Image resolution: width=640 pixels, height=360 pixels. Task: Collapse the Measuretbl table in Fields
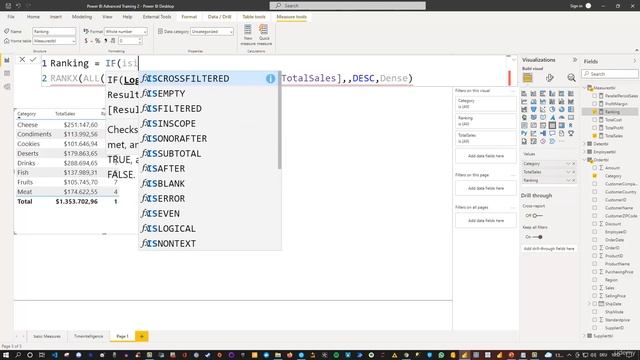click(x=585, y=88)
